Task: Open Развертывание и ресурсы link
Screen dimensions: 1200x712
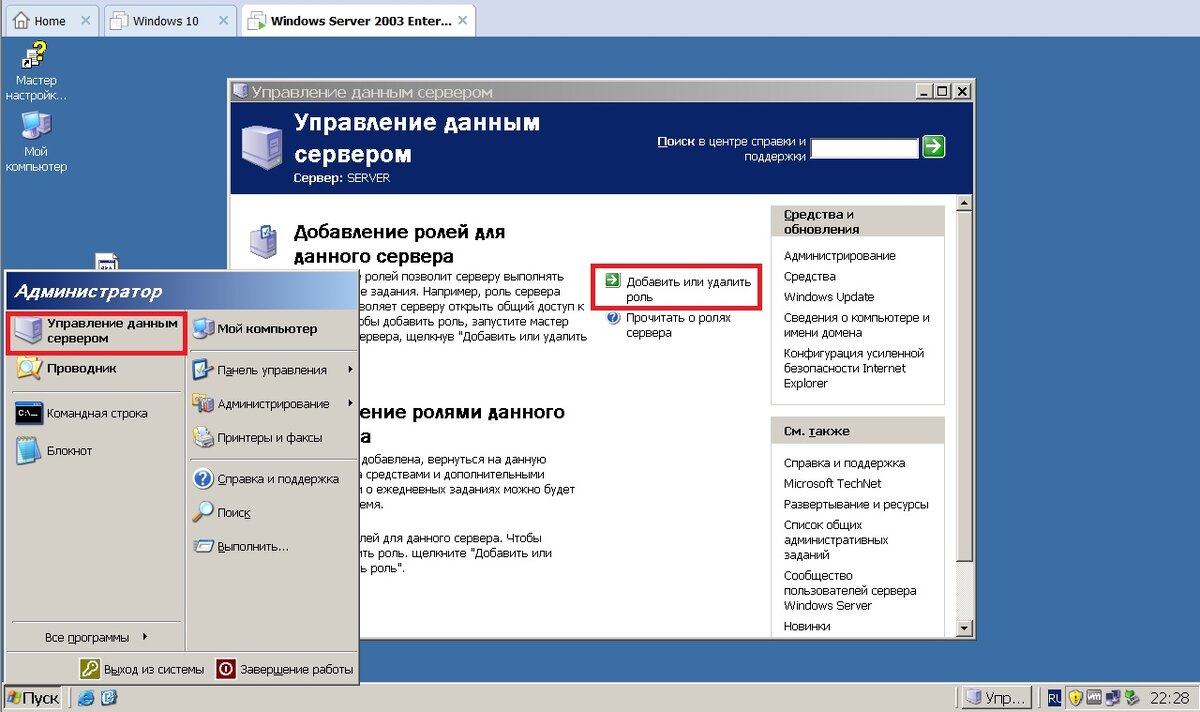Action: (856, 504)
